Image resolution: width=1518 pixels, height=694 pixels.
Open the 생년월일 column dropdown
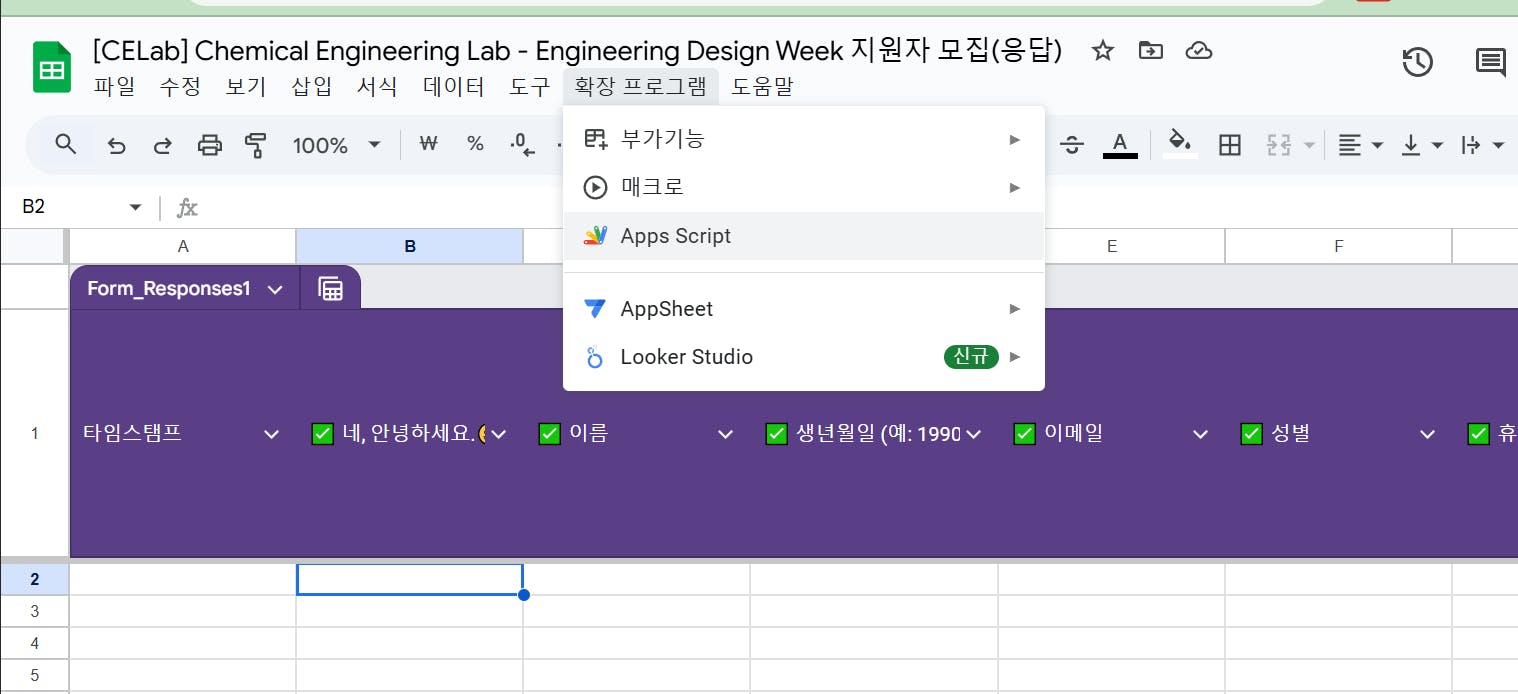[x=974, y=434]
